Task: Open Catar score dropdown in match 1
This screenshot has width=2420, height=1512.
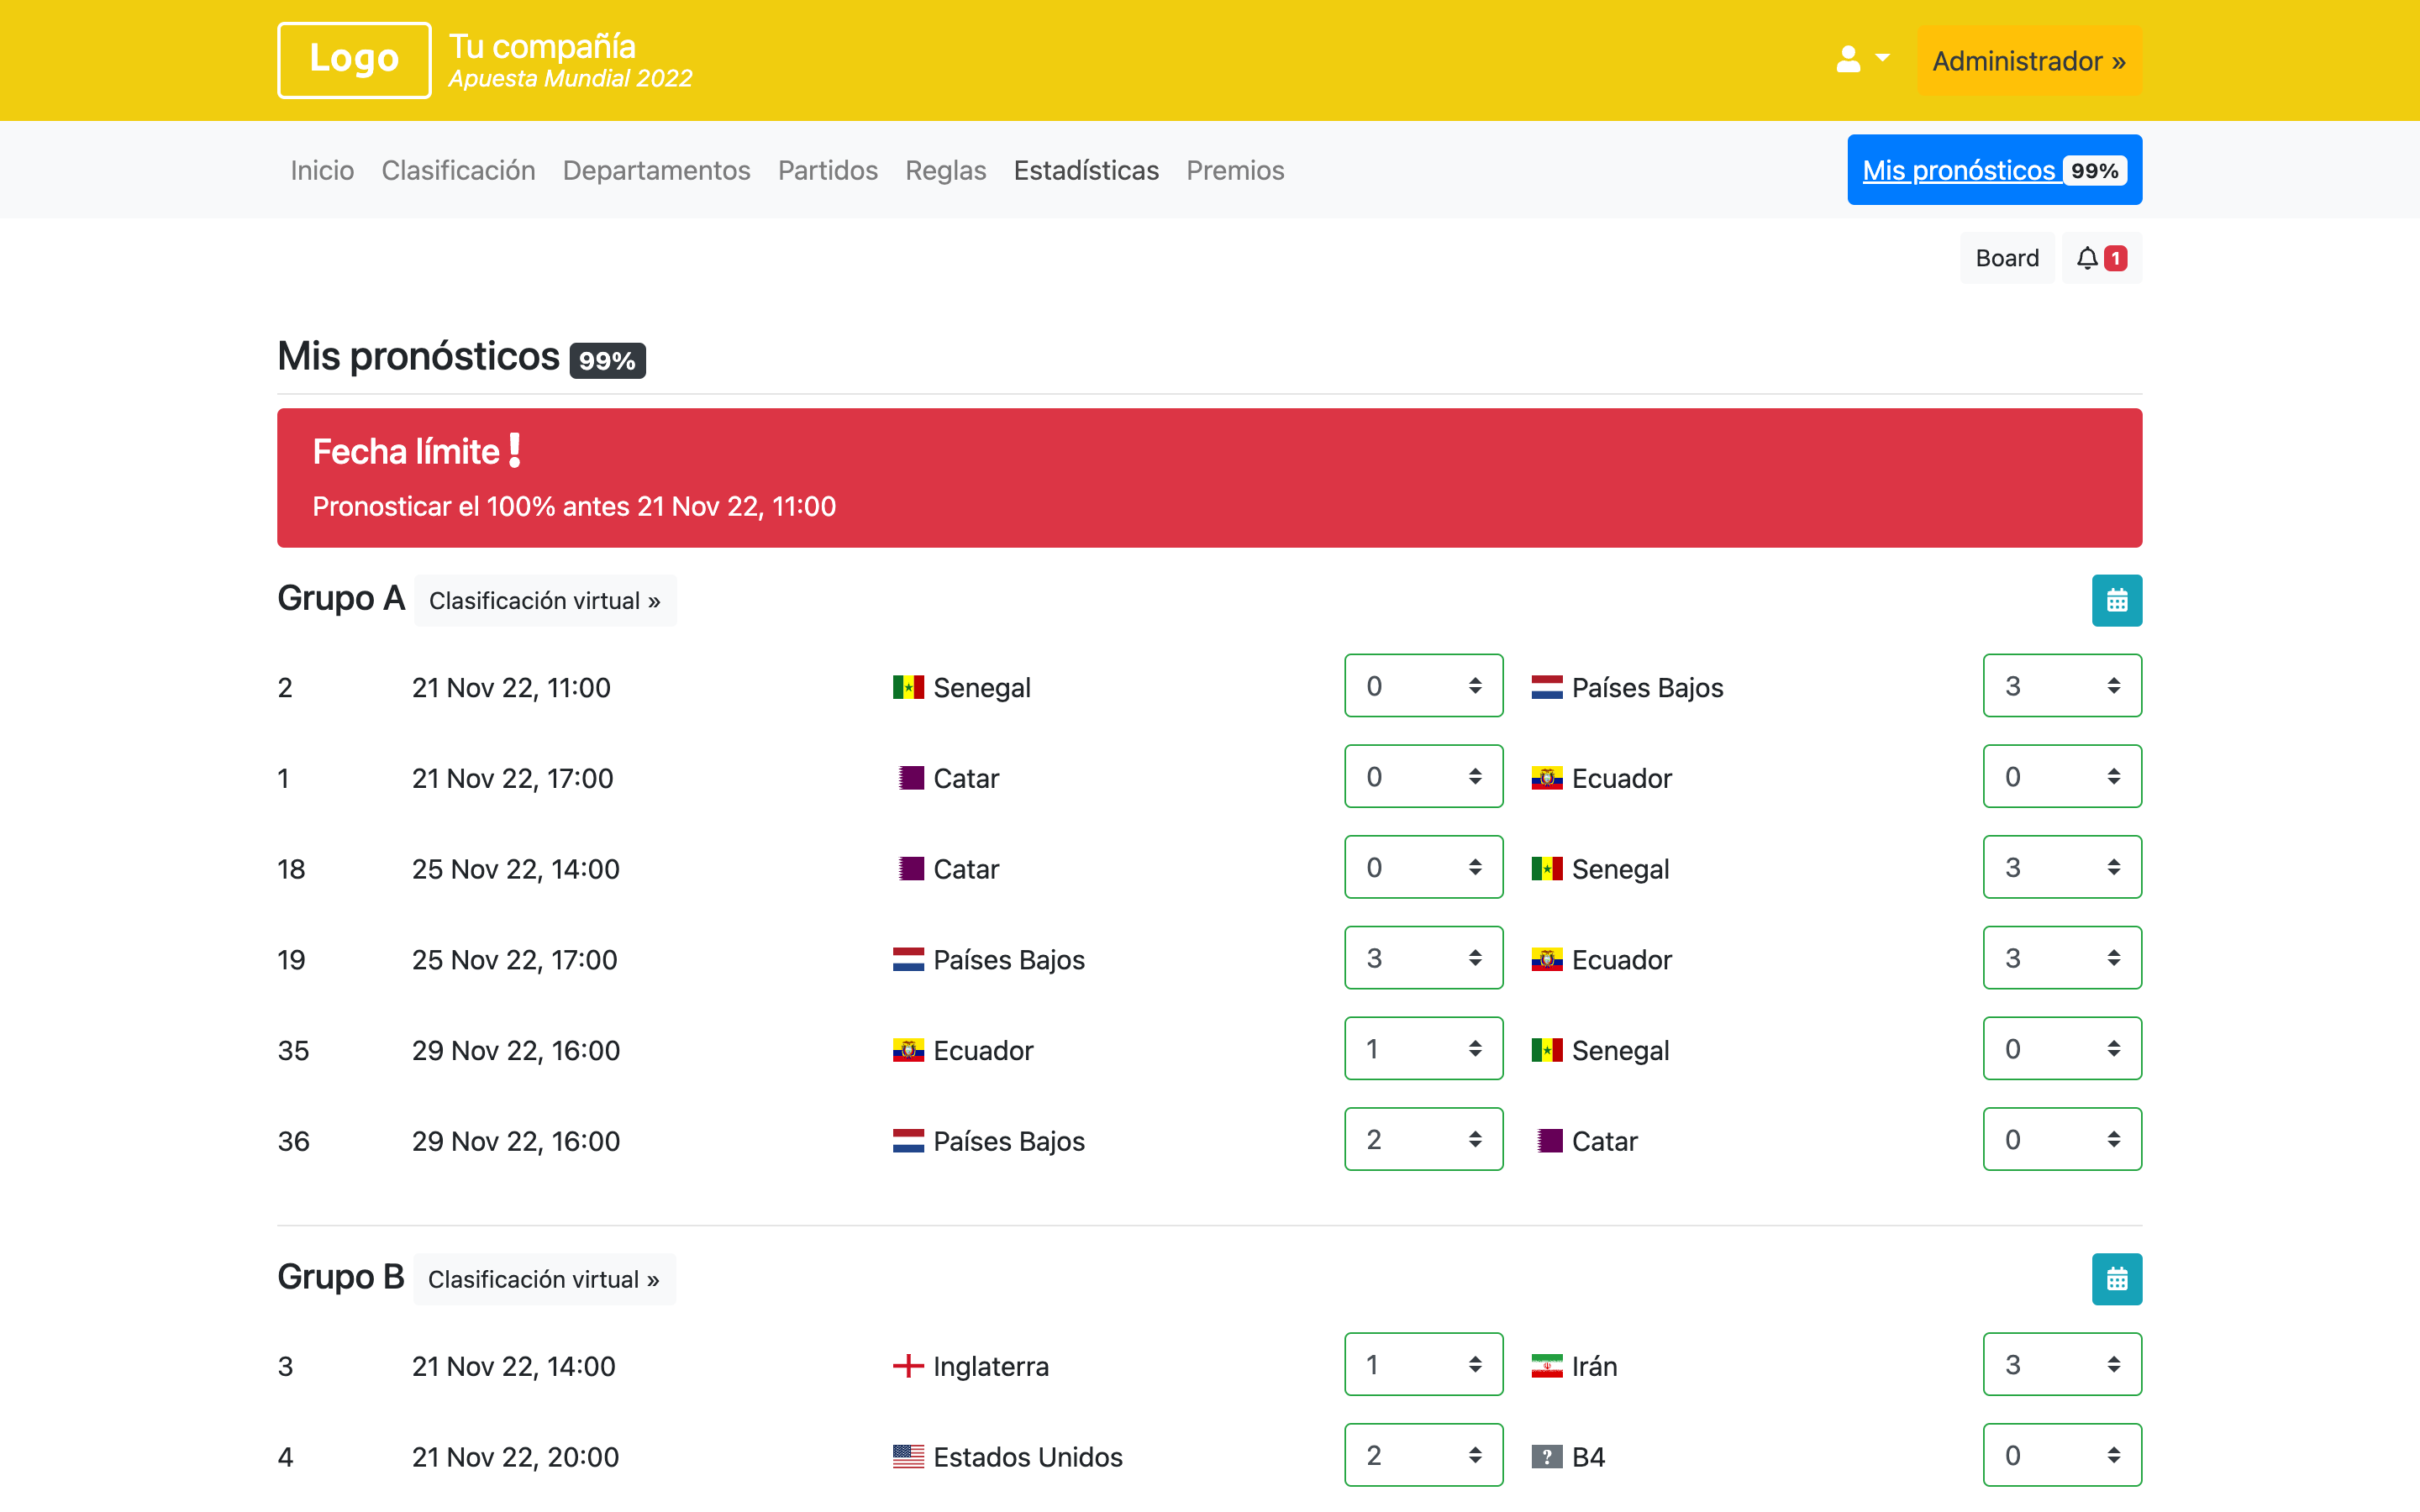Action: (x=1423, y=776)
